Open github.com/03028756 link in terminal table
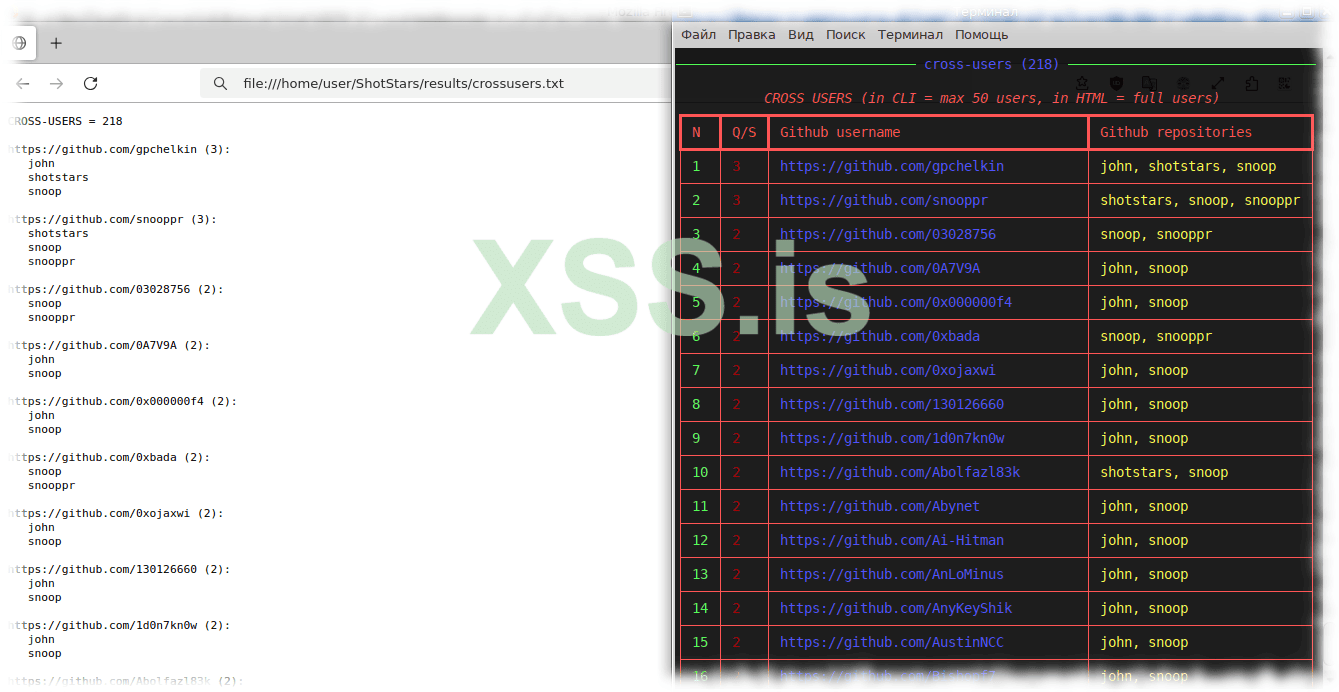Image resolution: width=1339 pixels, height=692 pixels. (x=888, y=234)
